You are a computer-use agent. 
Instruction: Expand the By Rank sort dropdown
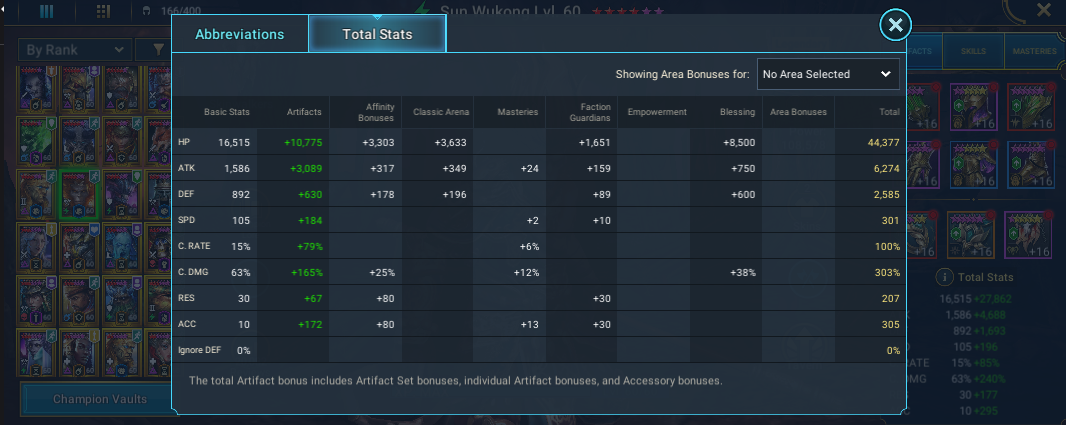(x=74, y=50)
